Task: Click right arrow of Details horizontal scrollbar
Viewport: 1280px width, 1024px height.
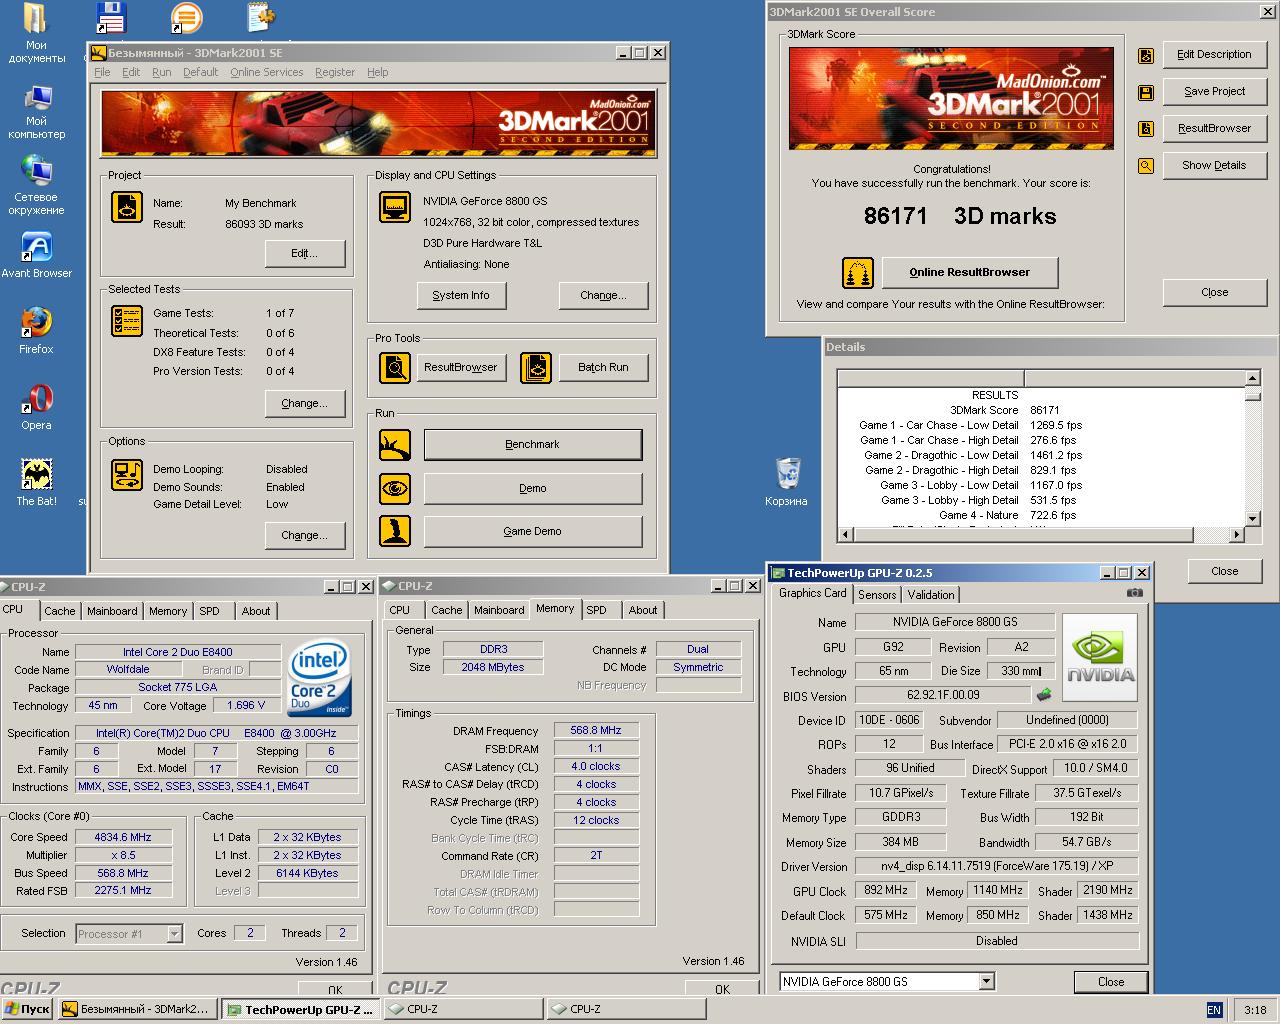Action: pos(1237,535)
